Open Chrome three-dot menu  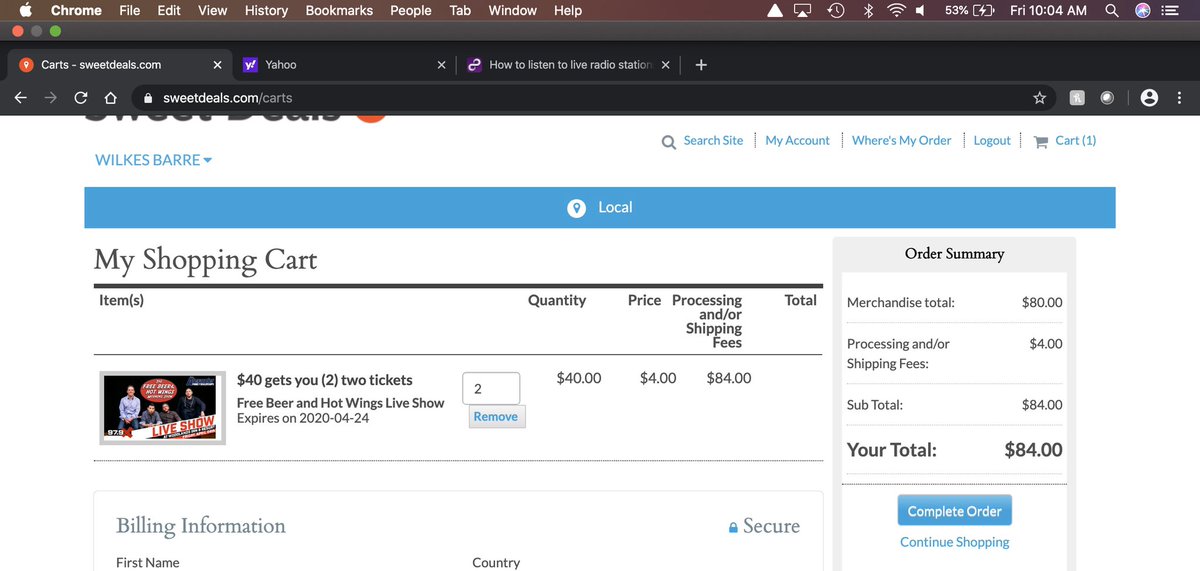[1180, 98]
